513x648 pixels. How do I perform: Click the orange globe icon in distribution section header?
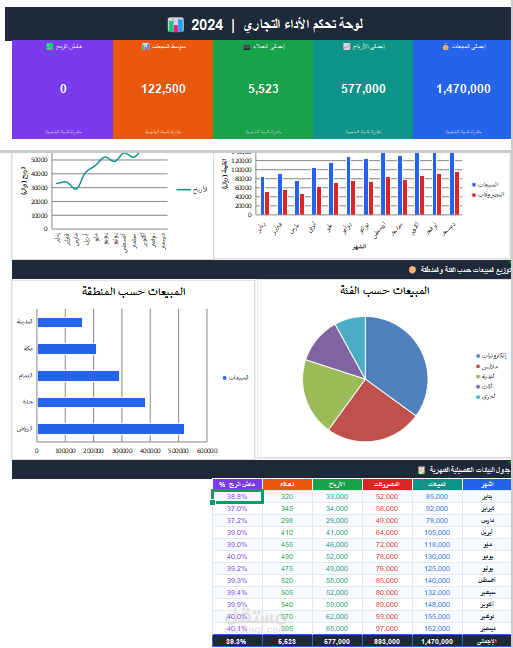coord(412,270)
